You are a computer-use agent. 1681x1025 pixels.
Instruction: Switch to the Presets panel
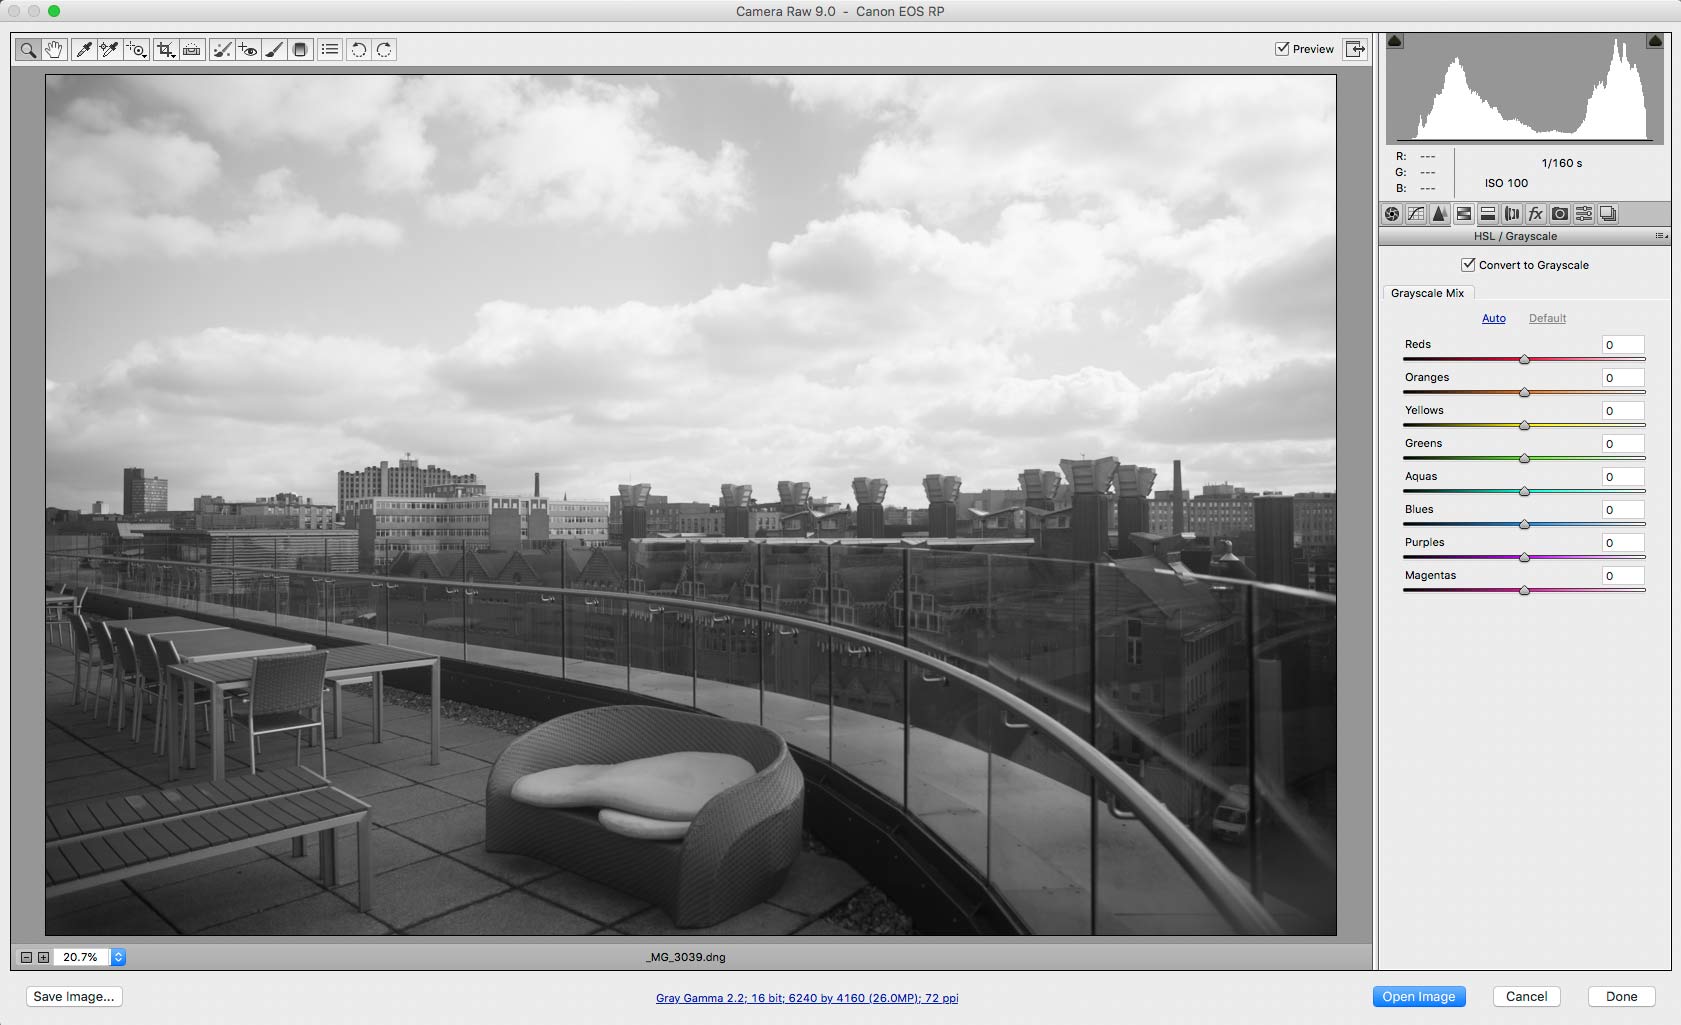[x=1584, y=214]
